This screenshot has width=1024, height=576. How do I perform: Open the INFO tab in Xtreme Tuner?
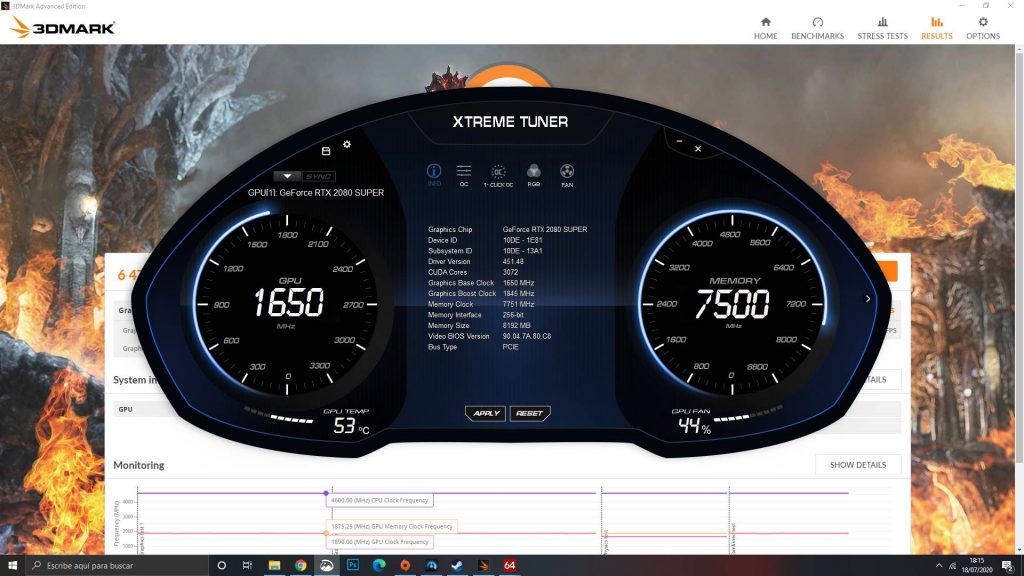[434, 174]
